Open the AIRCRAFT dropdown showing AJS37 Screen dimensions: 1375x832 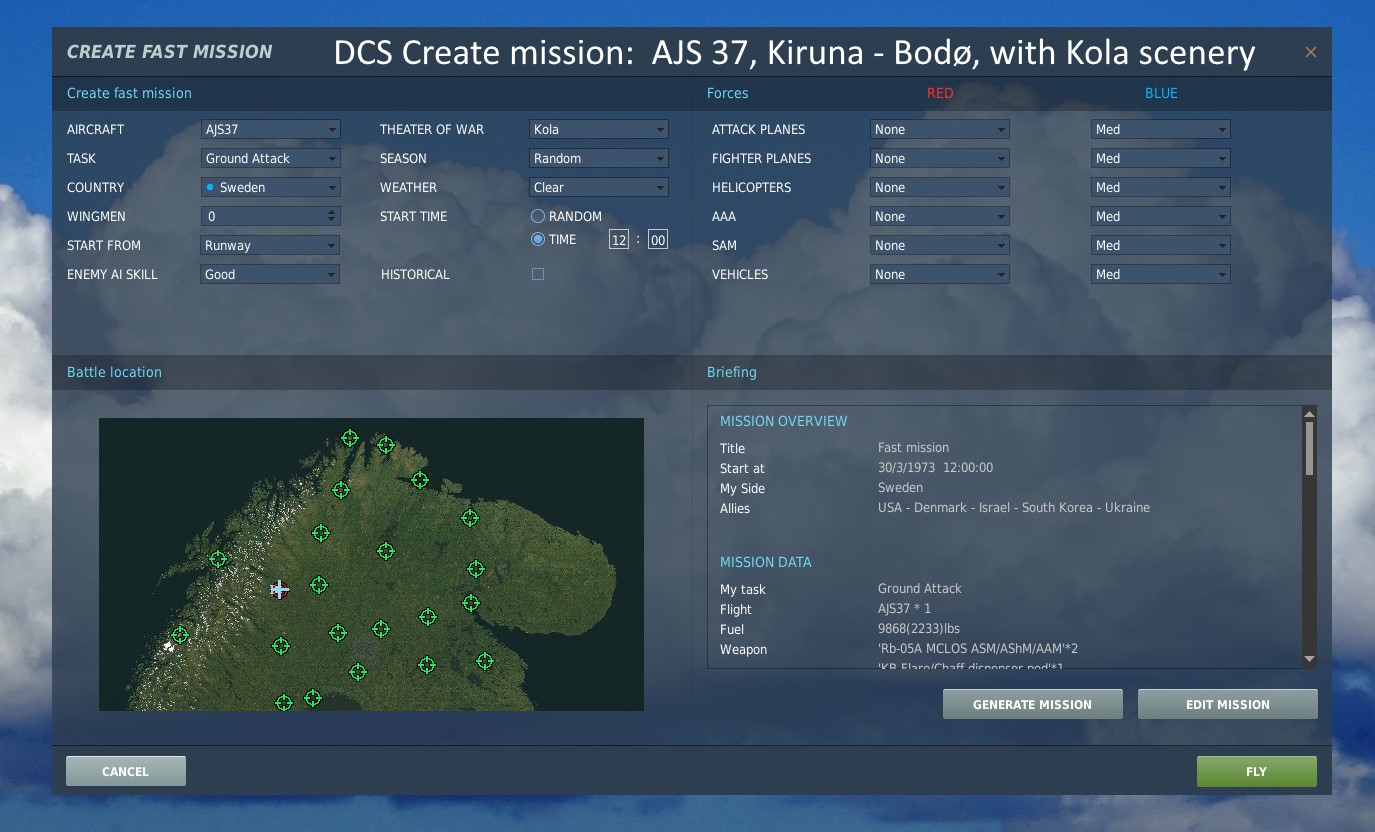(270, 129)
